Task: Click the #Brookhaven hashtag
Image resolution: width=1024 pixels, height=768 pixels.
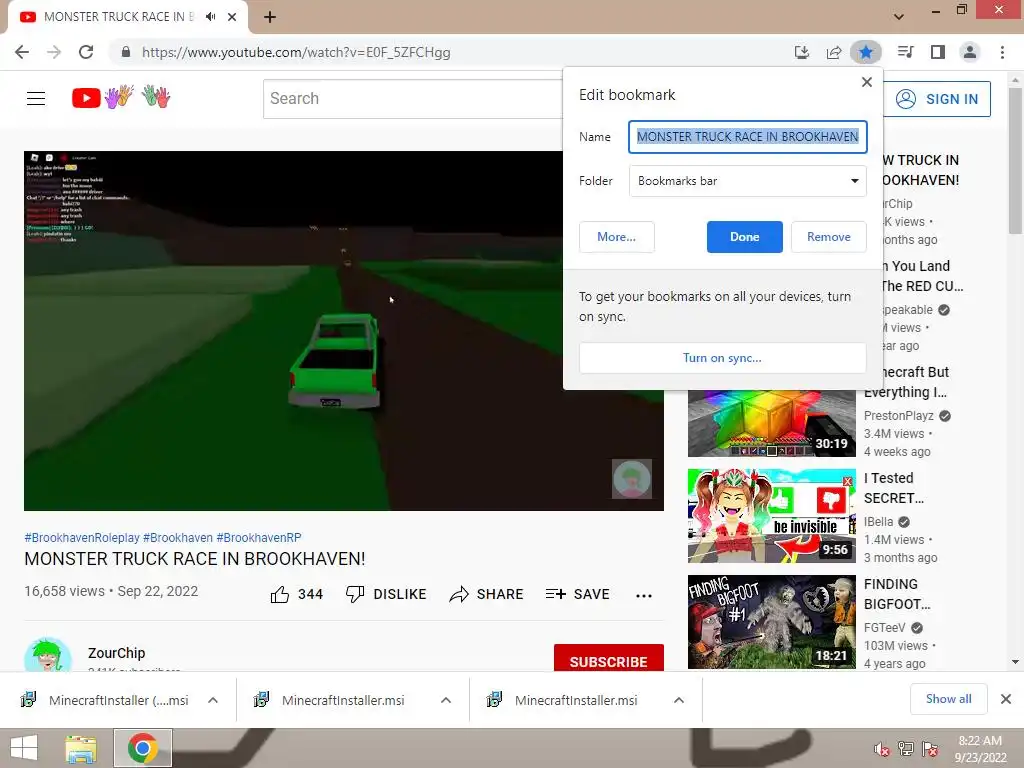Action: pyautogui.click(x=178, y=537)
